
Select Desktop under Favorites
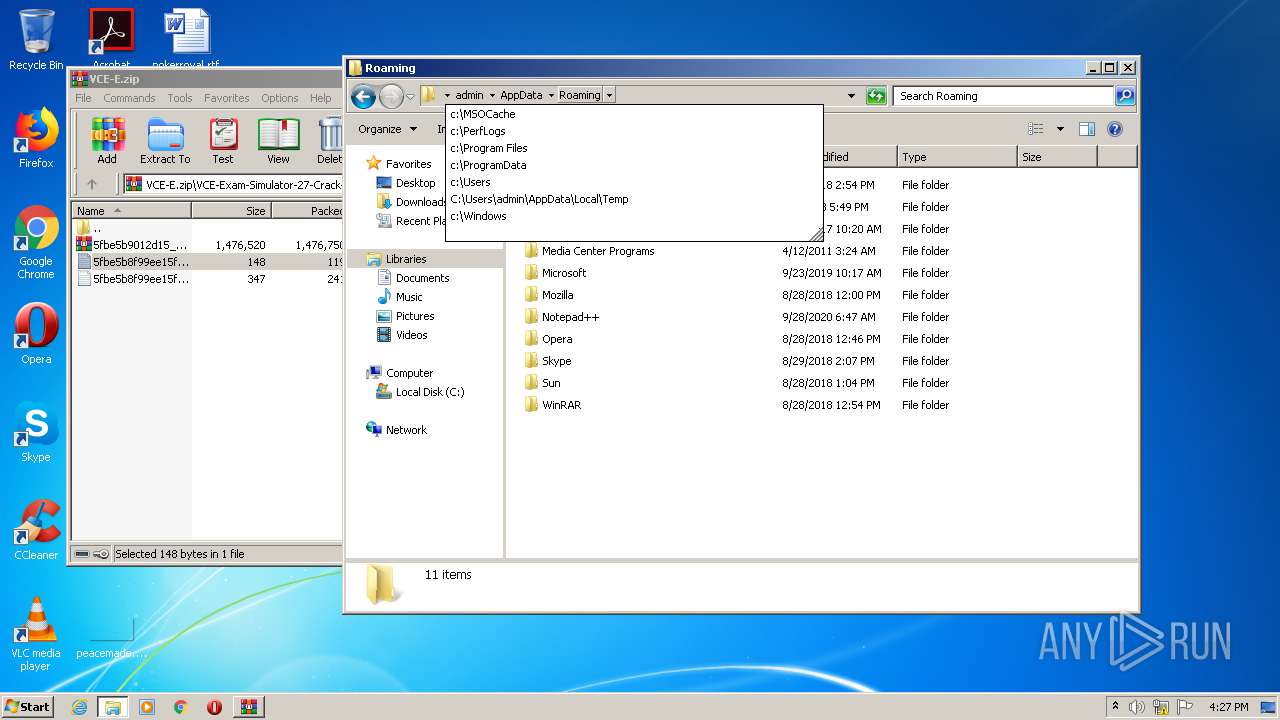click(415, 183)
